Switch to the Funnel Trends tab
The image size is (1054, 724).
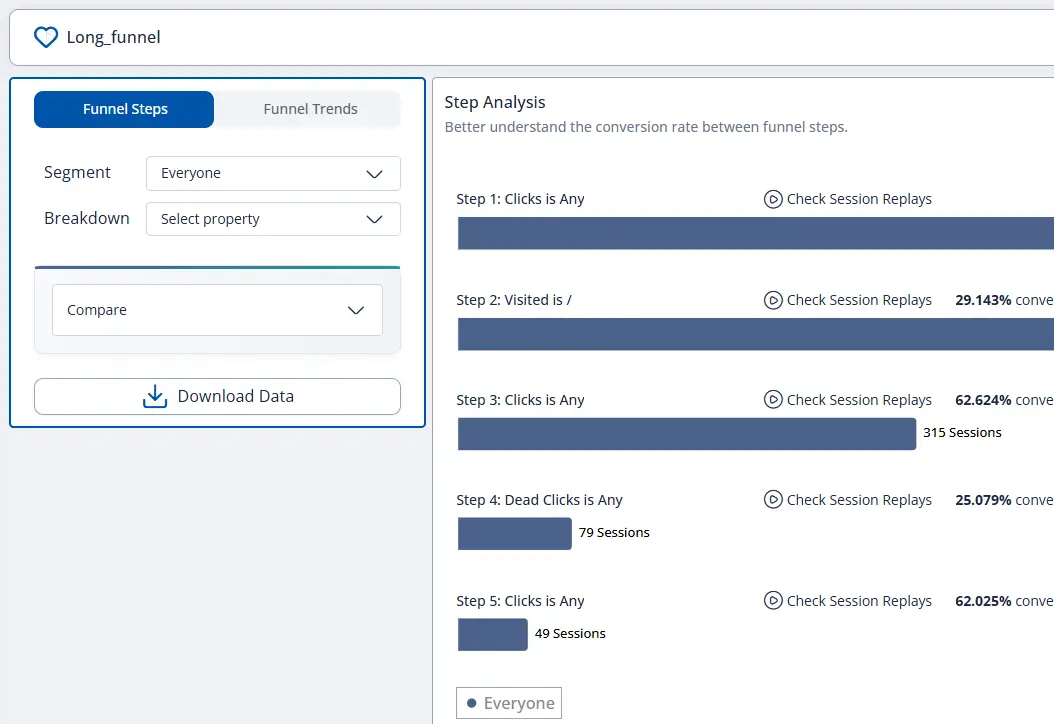[310, 109]
